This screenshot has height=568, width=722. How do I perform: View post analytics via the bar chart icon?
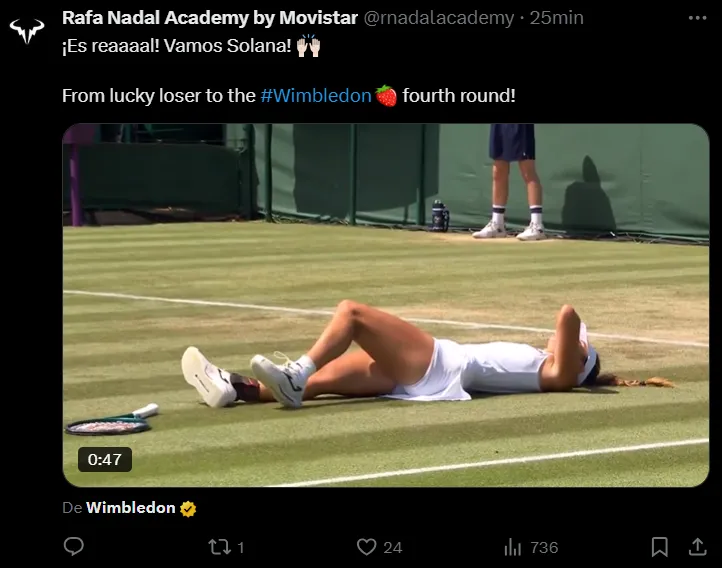(x=513, y=546)
